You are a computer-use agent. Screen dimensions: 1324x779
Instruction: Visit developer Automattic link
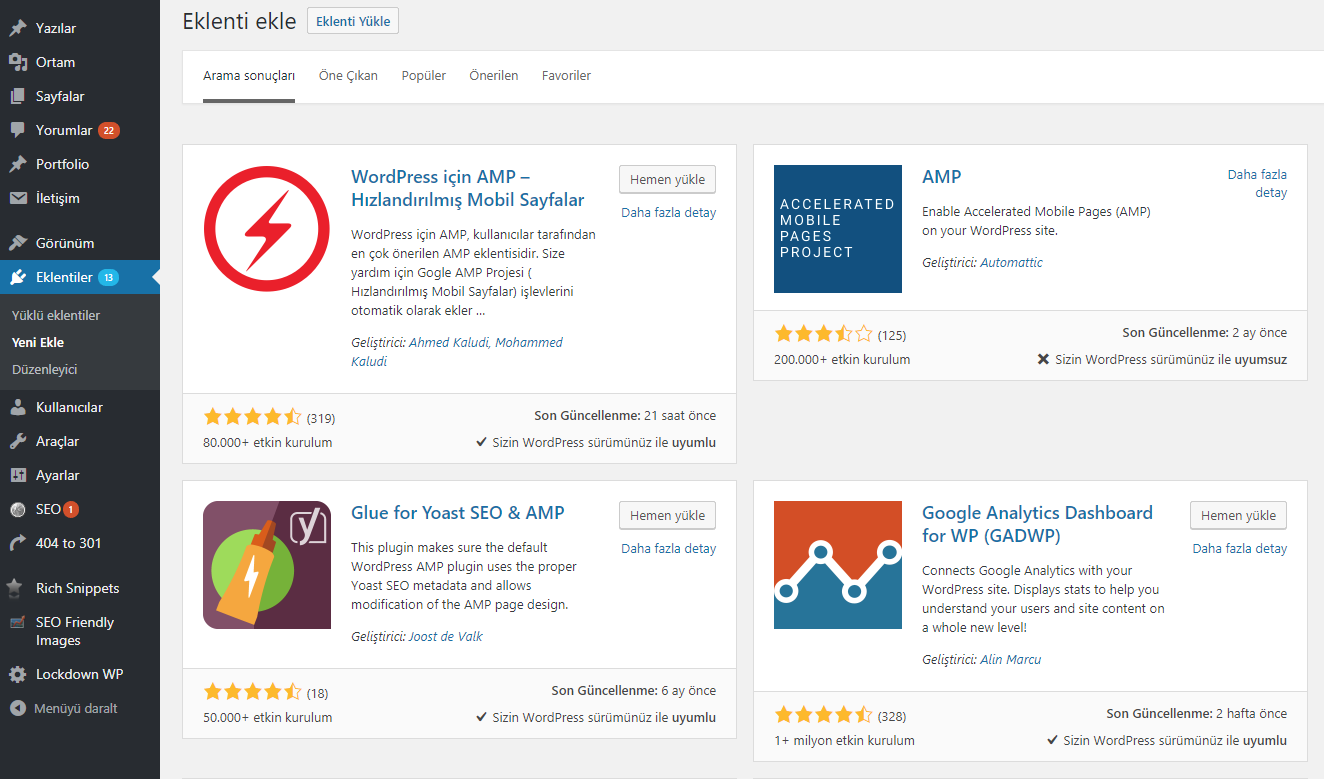[x=1011, y=263]
